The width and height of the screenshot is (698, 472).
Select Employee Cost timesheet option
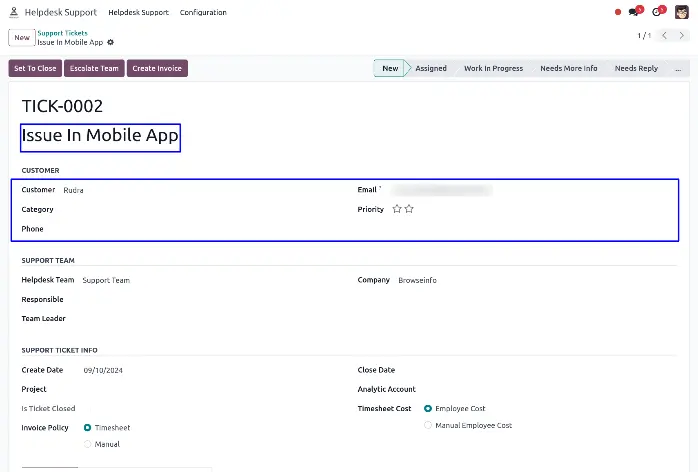pos(429,409)
